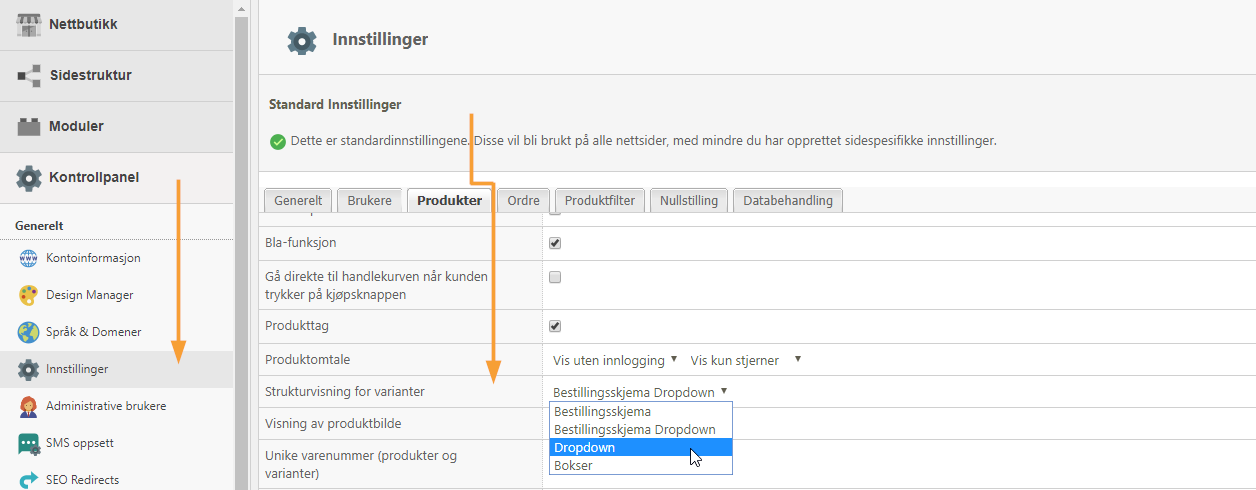Open the SEO Redirects arrow icon
The image size is (1256, 490).
click(x=28, y=480)
